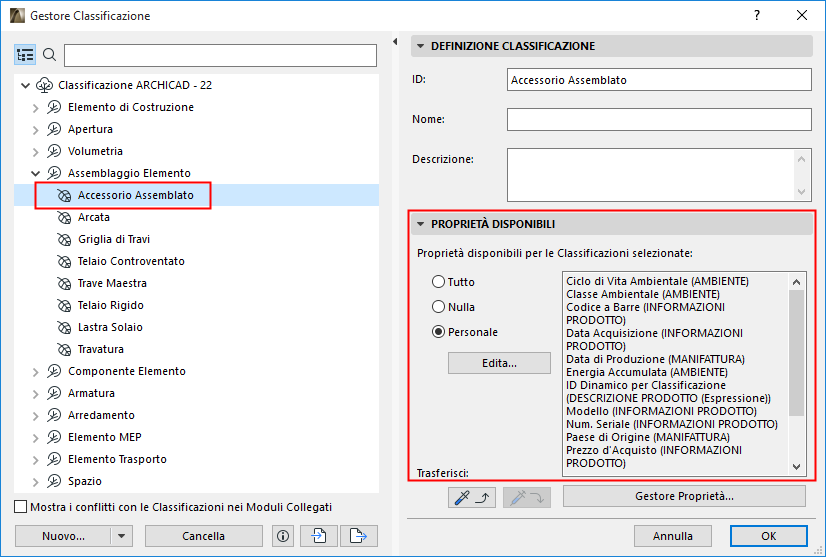The height and width of the screenshot is (557, 826).
Task: Select Classe Ambientale (AMBIENTE) in properties list
Action: coord(643,294)
